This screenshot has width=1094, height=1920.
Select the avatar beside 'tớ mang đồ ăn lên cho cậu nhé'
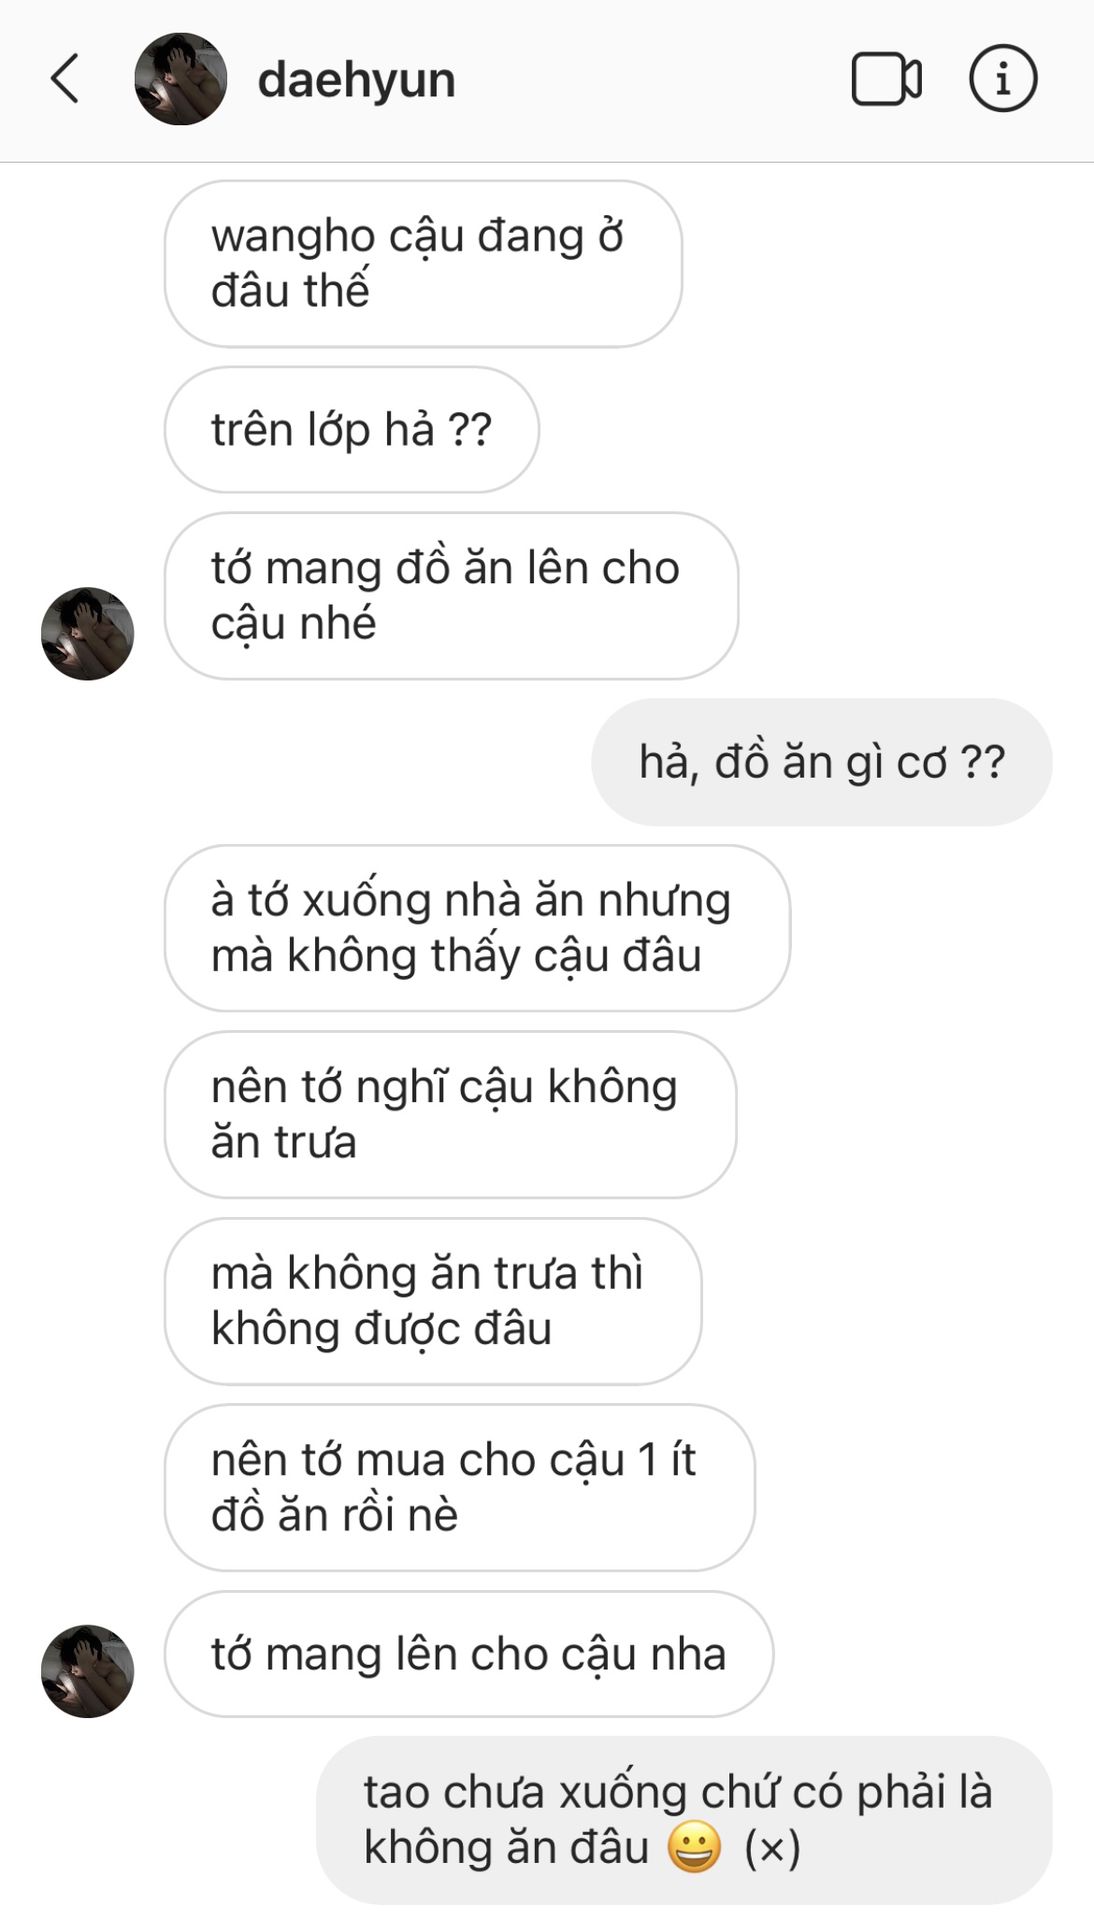coord(87,634)
